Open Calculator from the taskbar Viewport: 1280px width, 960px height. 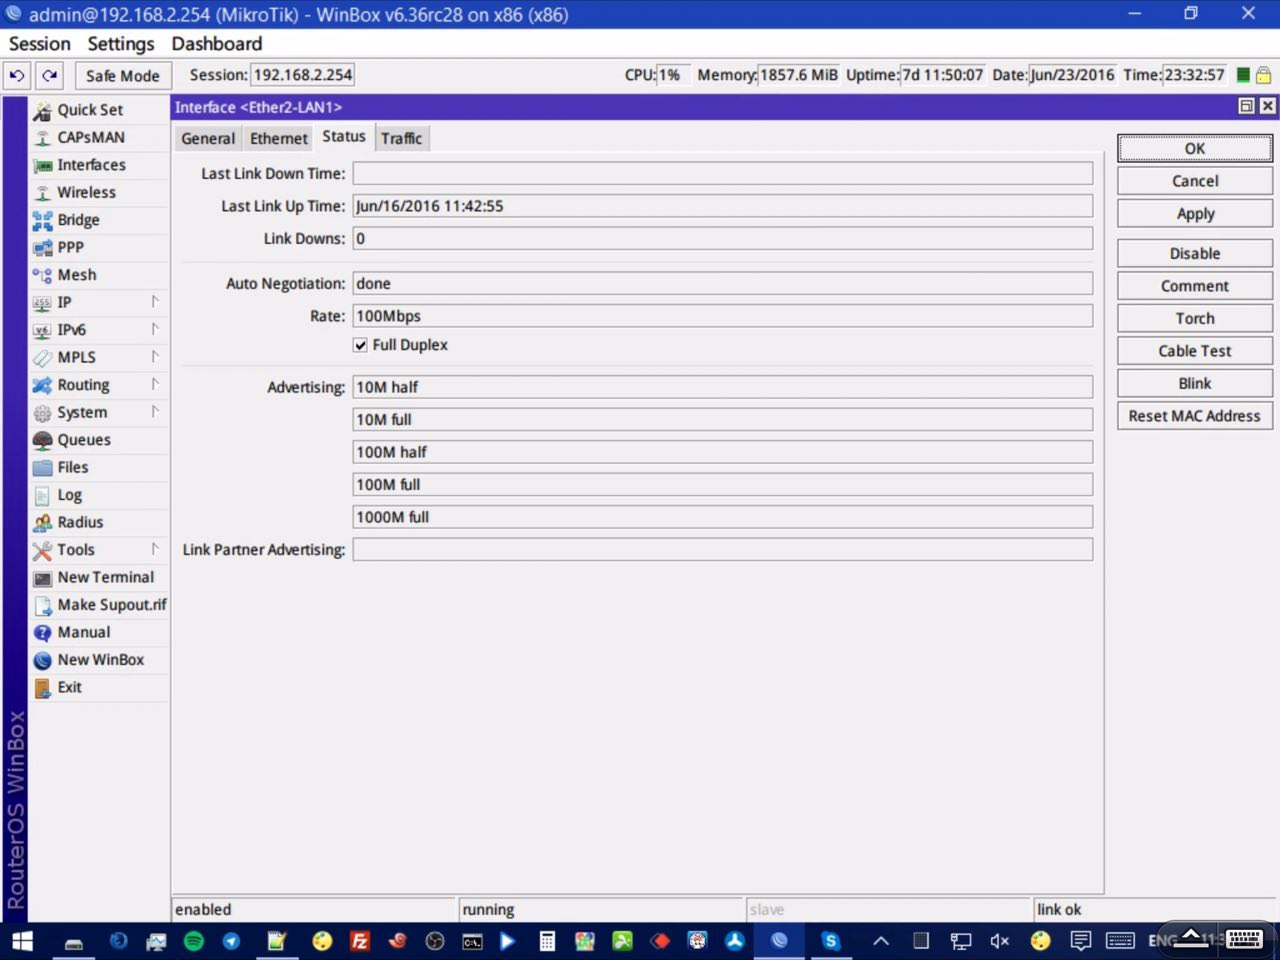(x=547, y=941)
